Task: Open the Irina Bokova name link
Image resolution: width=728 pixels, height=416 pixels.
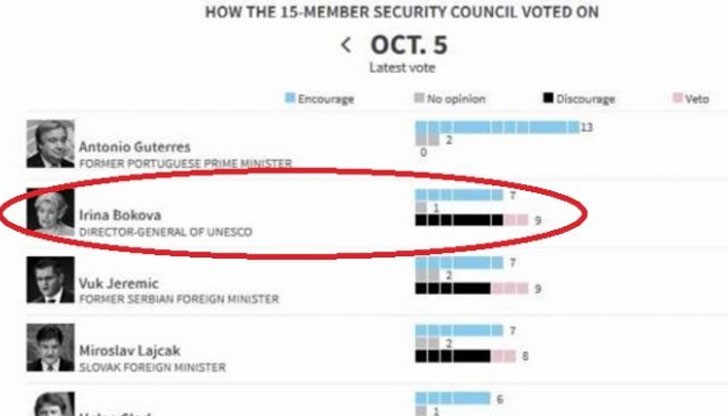Action: click(x=119, y=215)
